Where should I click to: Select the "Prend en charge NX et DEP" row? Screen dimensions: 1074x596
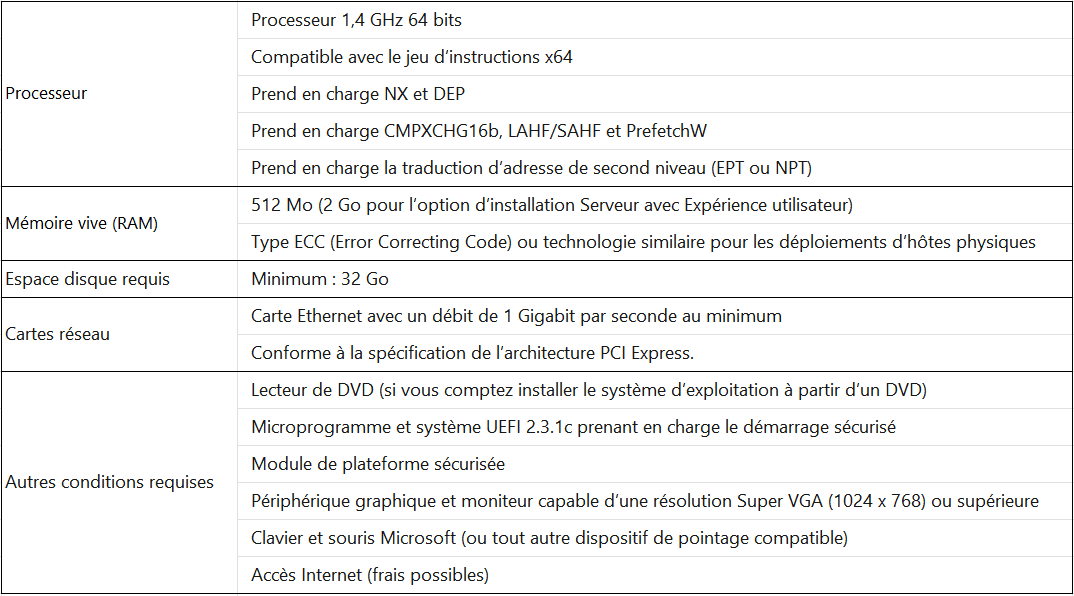358,94
